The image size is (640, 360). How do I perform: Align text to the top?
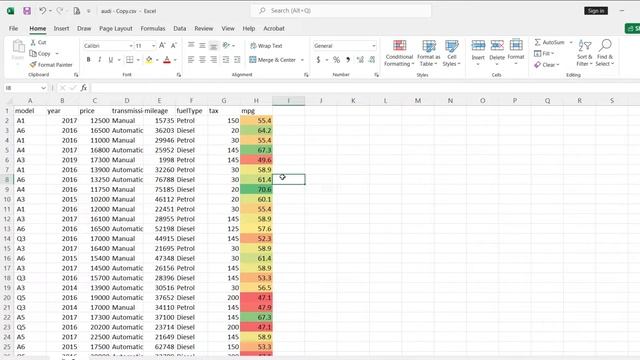[191, 45]
